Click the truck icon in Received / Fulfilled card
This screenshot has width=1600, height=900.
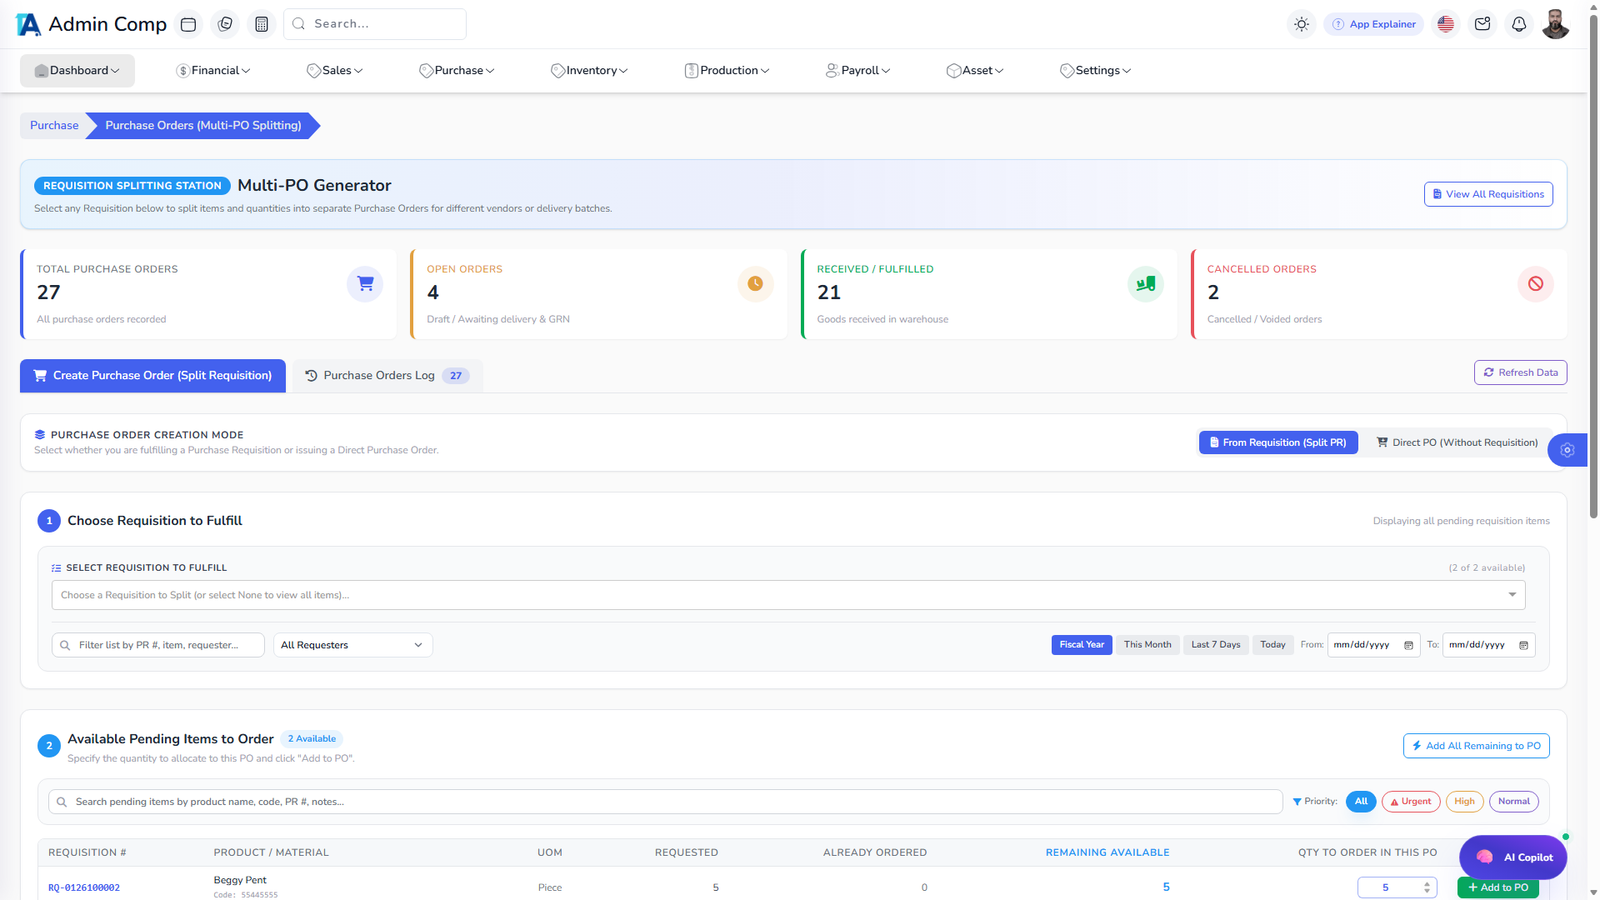coord(1146,284)
